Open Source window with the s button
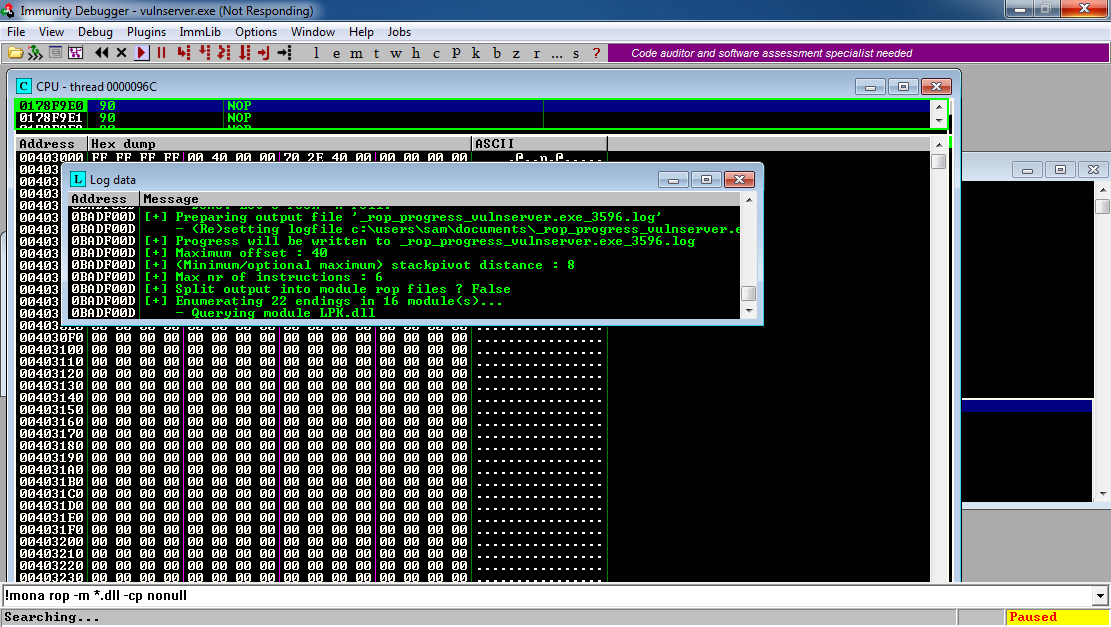Image resolution: width=1111 pixels, height=627 pixels. [576, 53]
